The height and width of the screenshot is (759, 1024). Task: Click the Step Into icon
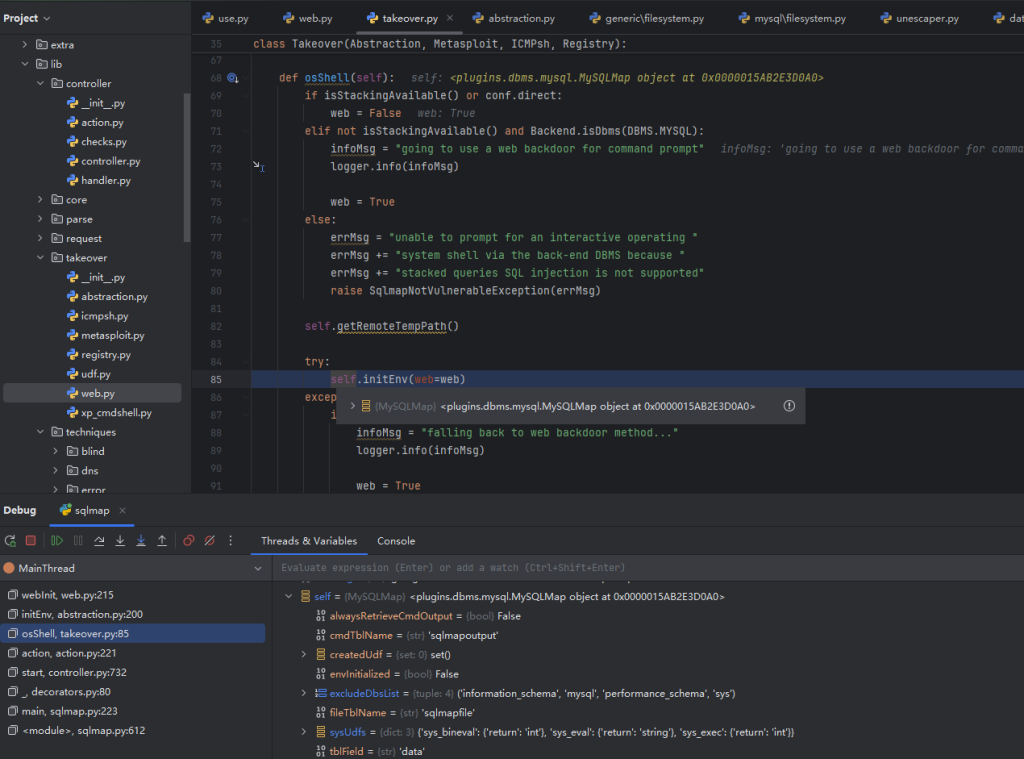click(120, 541)
